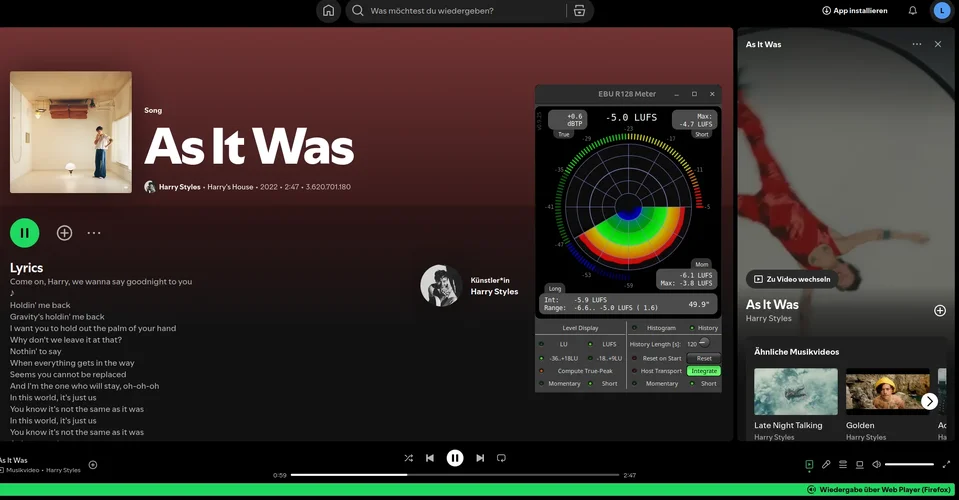
Task: Show next similar music videos with arrow
Action: point(929,401)
